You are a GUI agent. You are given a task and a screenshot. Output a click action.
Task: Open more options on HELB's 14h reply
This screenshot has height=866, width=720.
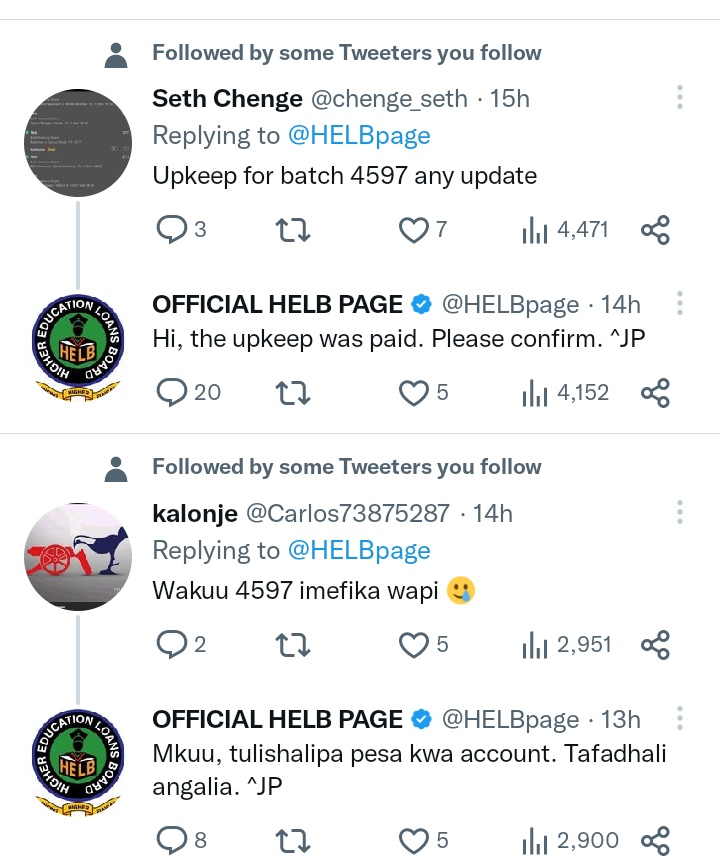[680, 303]
